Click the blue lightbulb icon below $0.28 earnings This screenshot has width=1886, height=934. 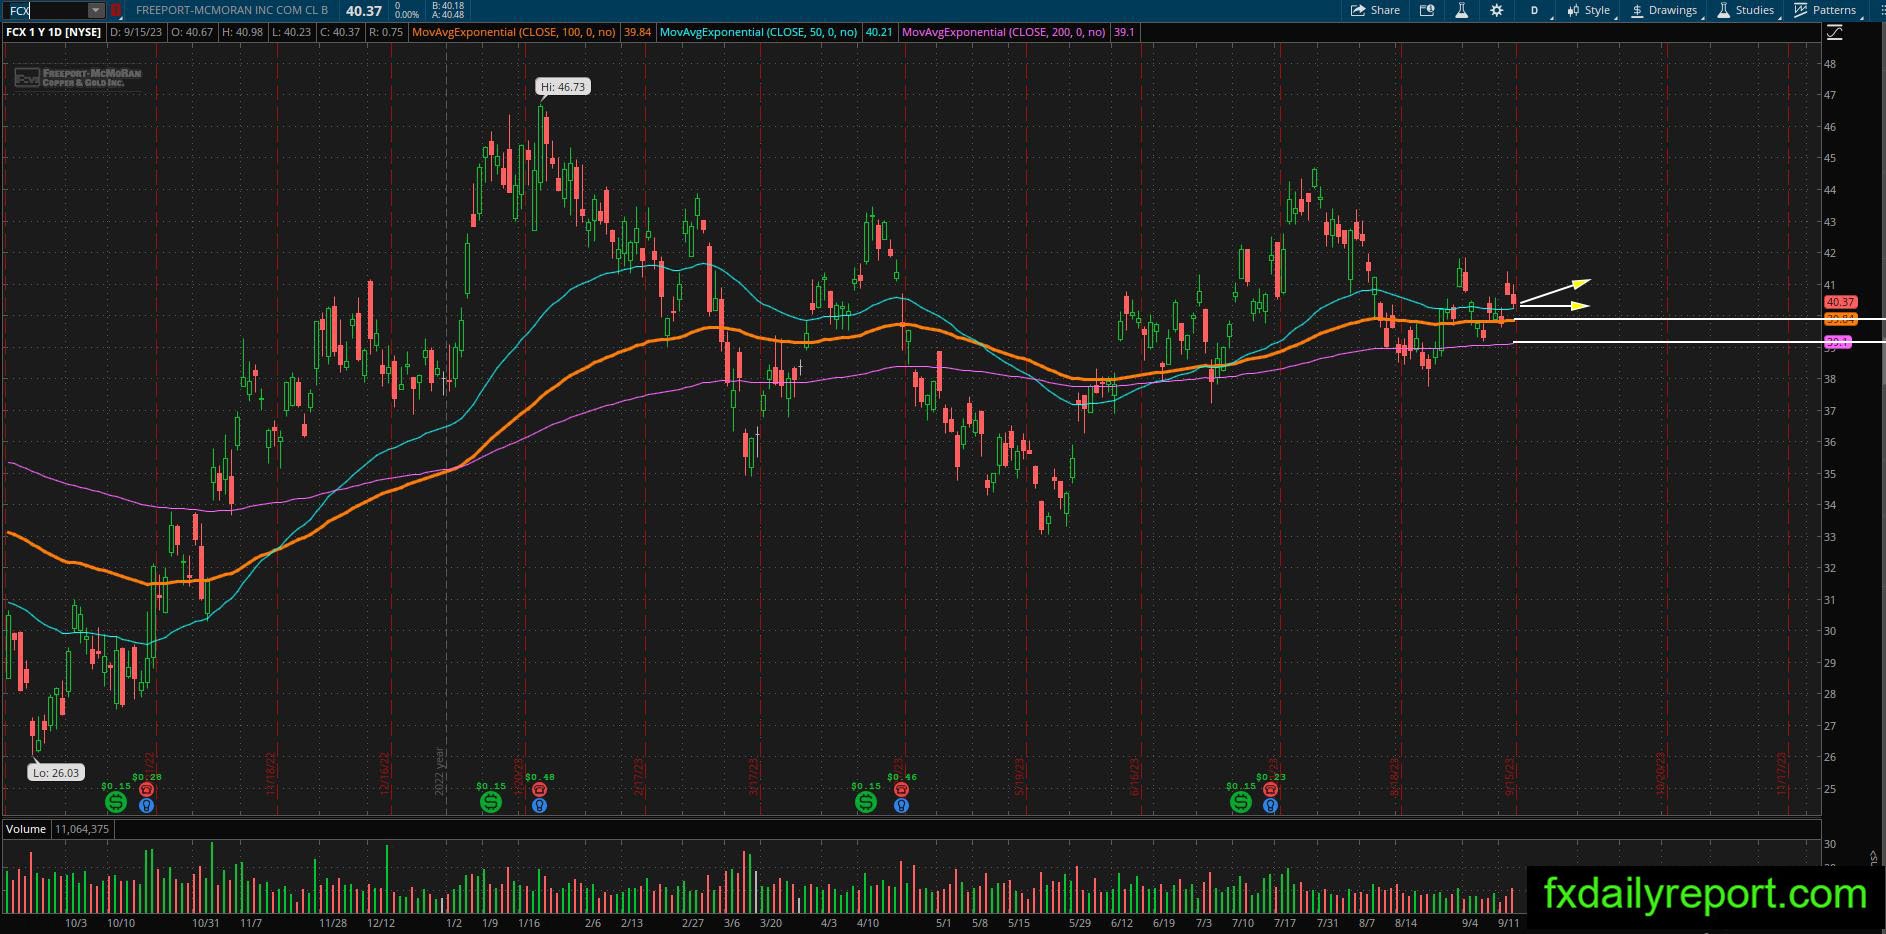click(147, 805)
